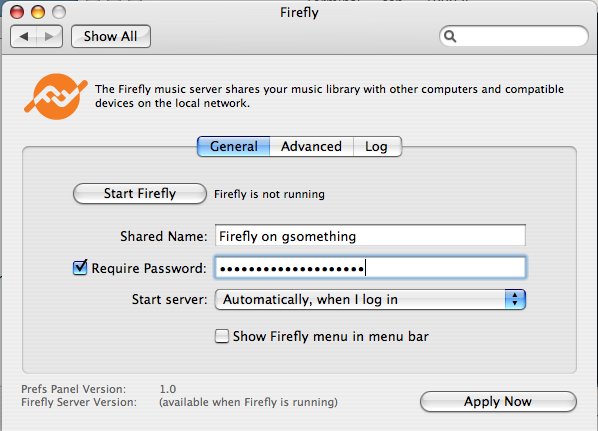Click the yellow minimize window button
The image size is (598, 431).
[x=38, y=12]
